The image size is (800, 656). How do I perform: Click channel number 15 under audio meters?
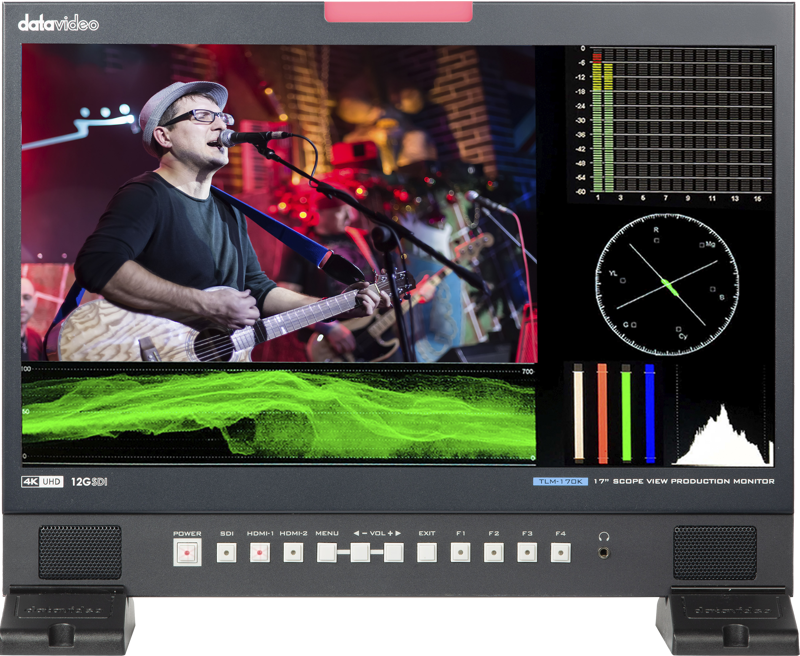(757, 198)
